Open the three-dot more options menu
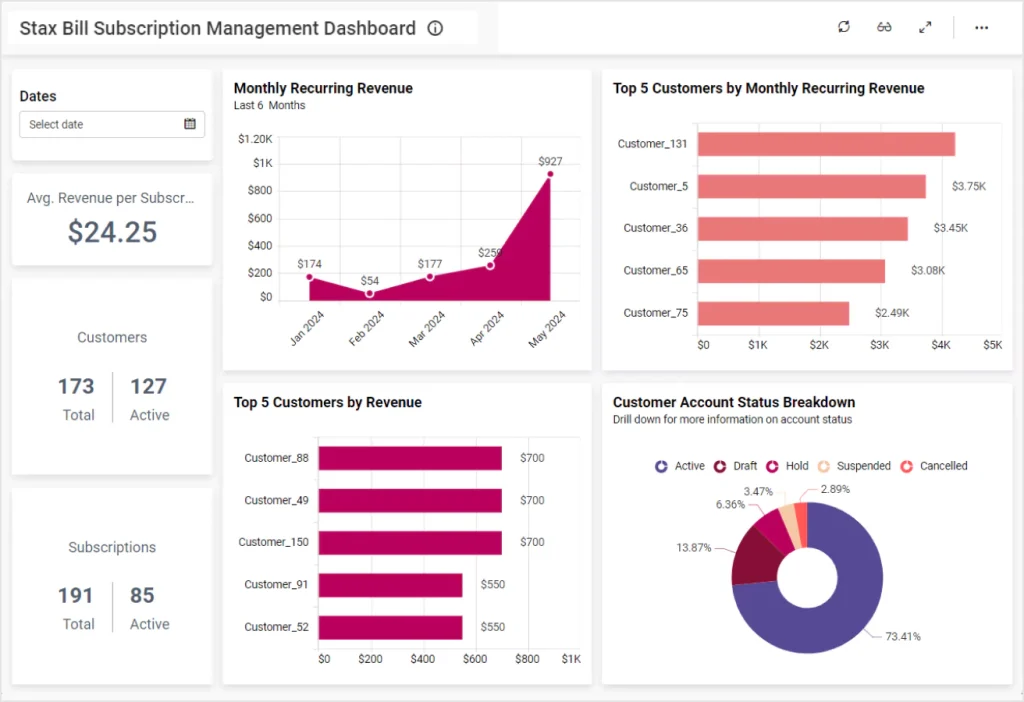 (981, 27)
